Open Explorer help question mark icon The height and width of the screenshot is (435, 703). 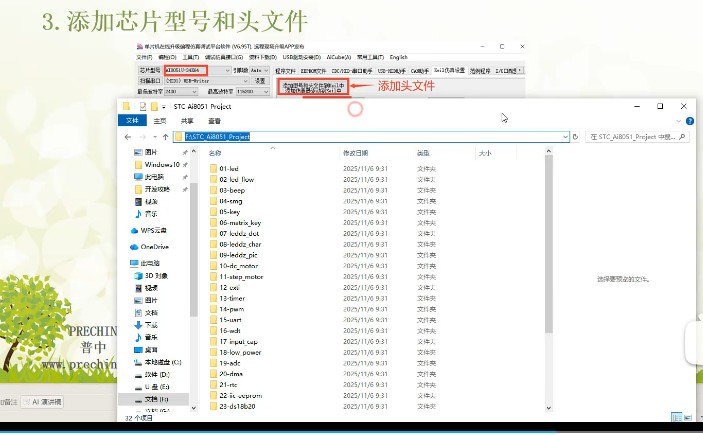click(x=690, y=121)
